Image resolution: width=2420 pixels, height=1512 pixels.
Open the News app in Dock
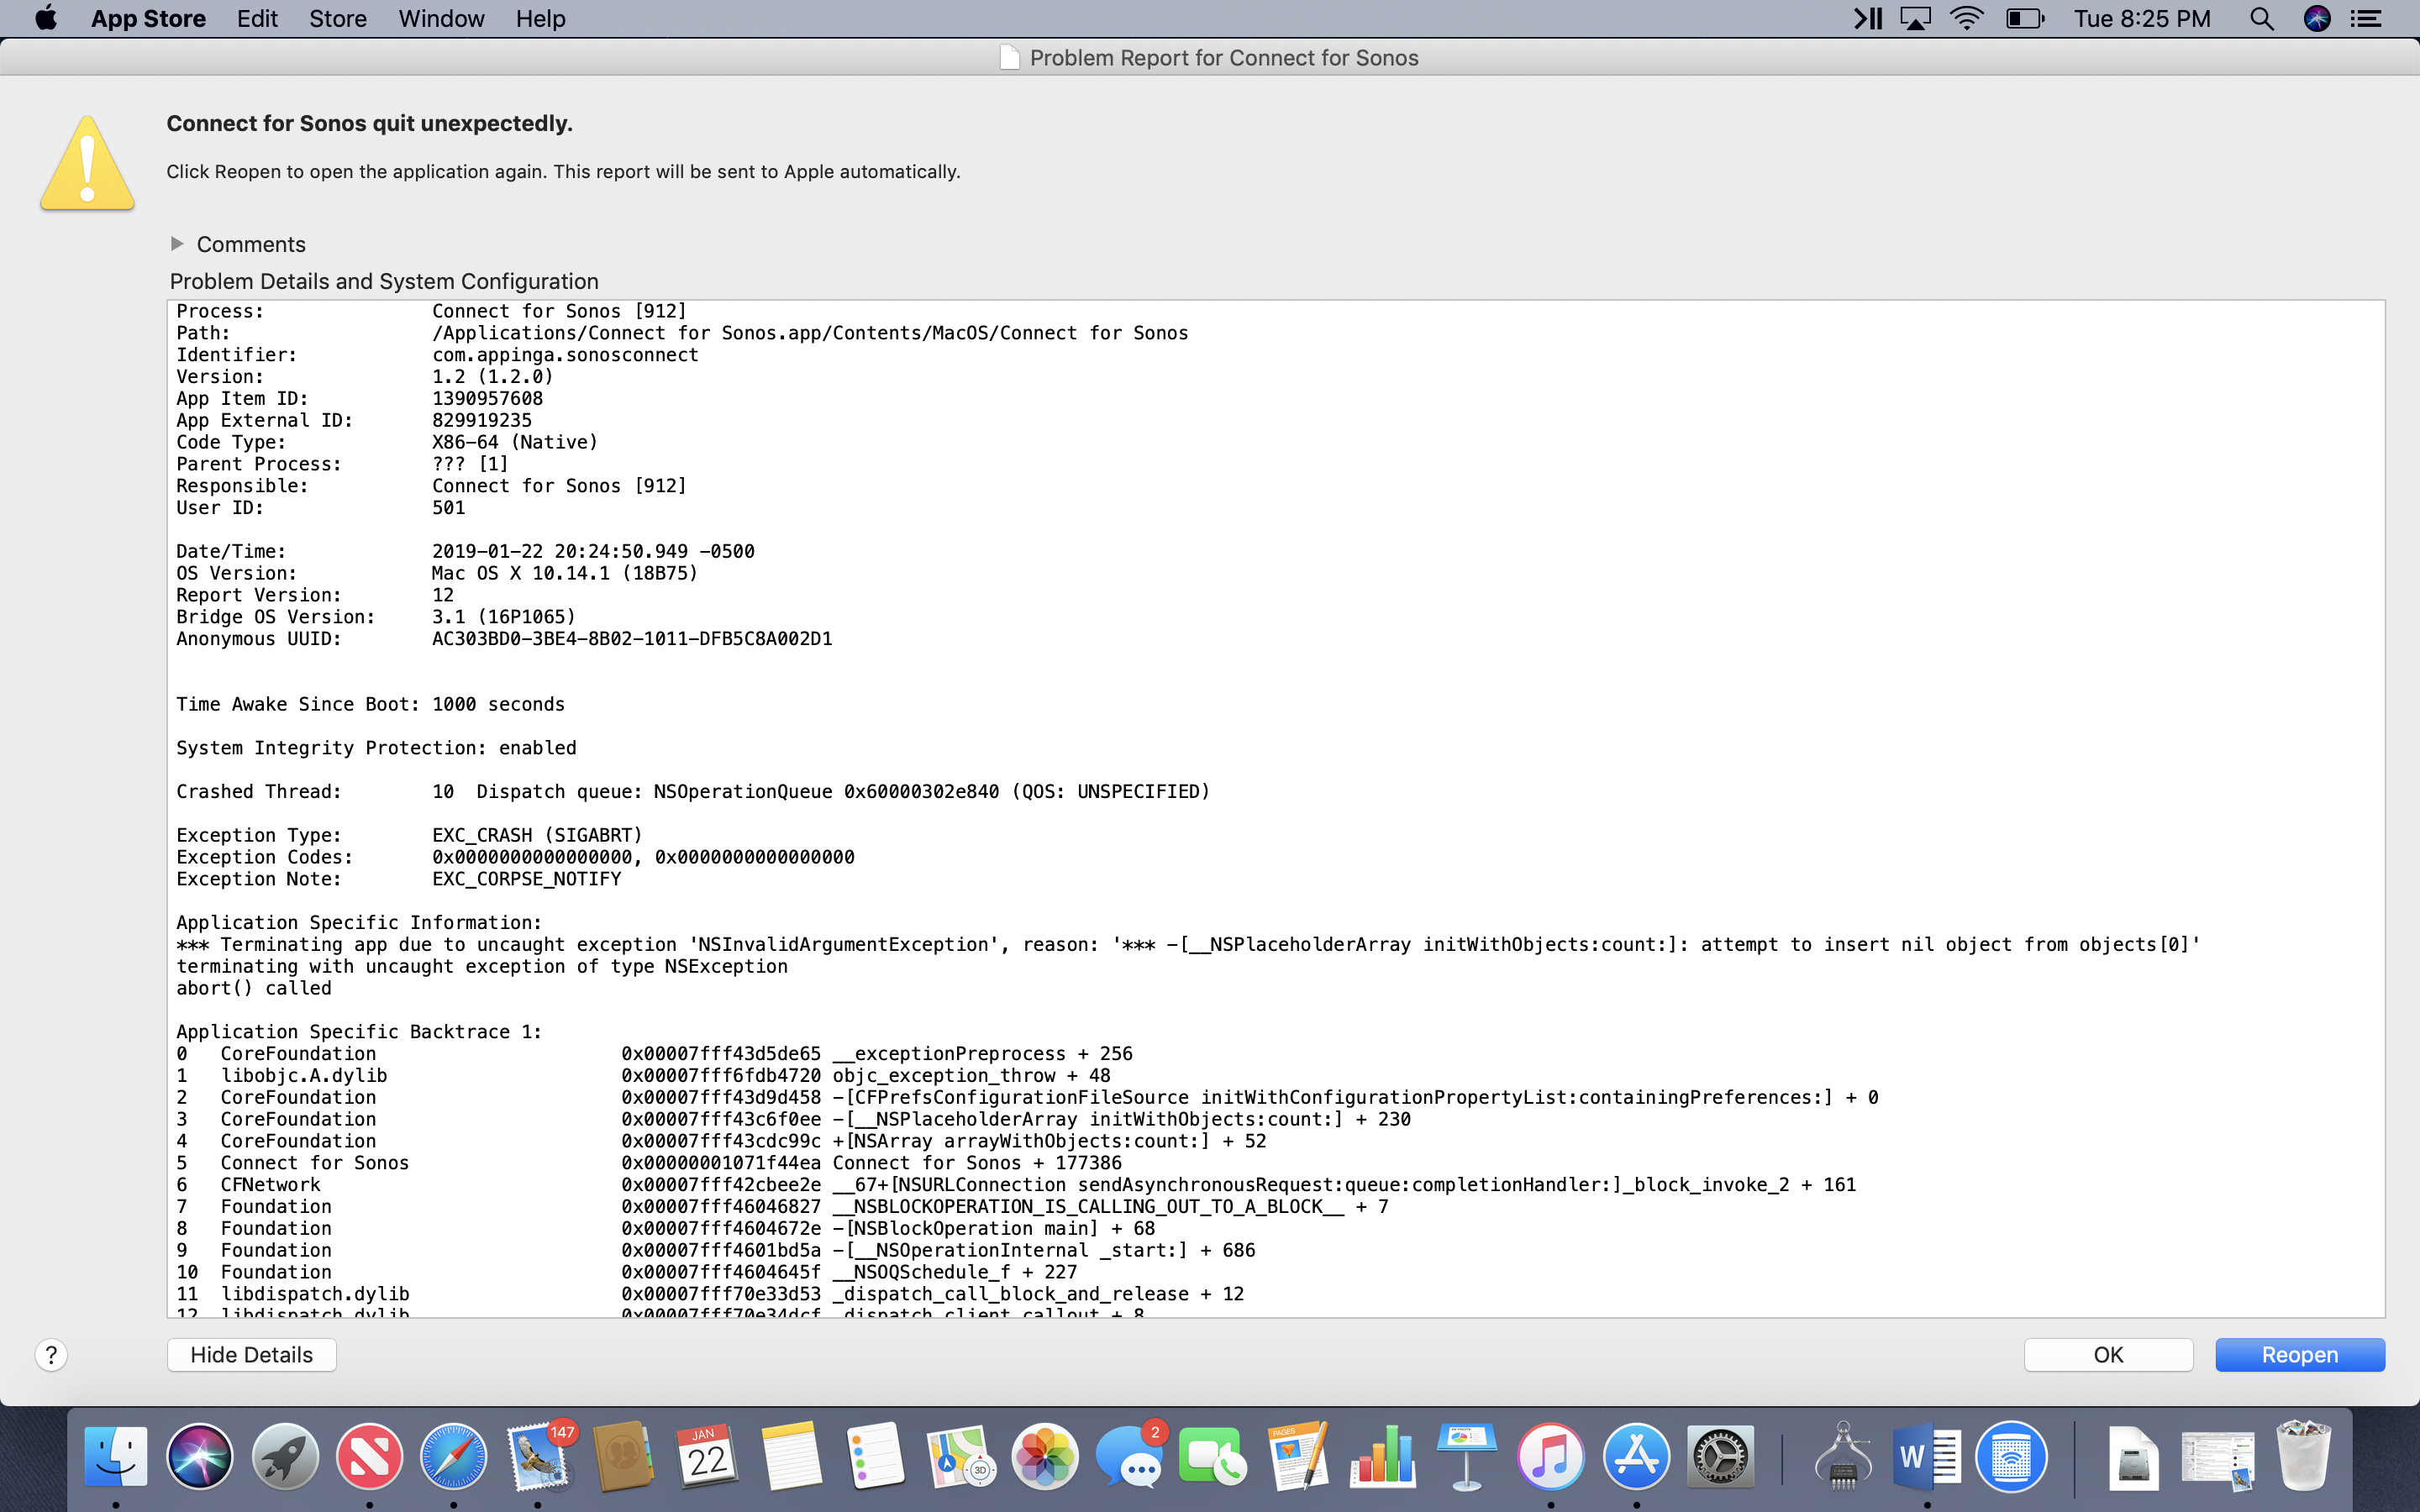click(x=369, y=1456)
